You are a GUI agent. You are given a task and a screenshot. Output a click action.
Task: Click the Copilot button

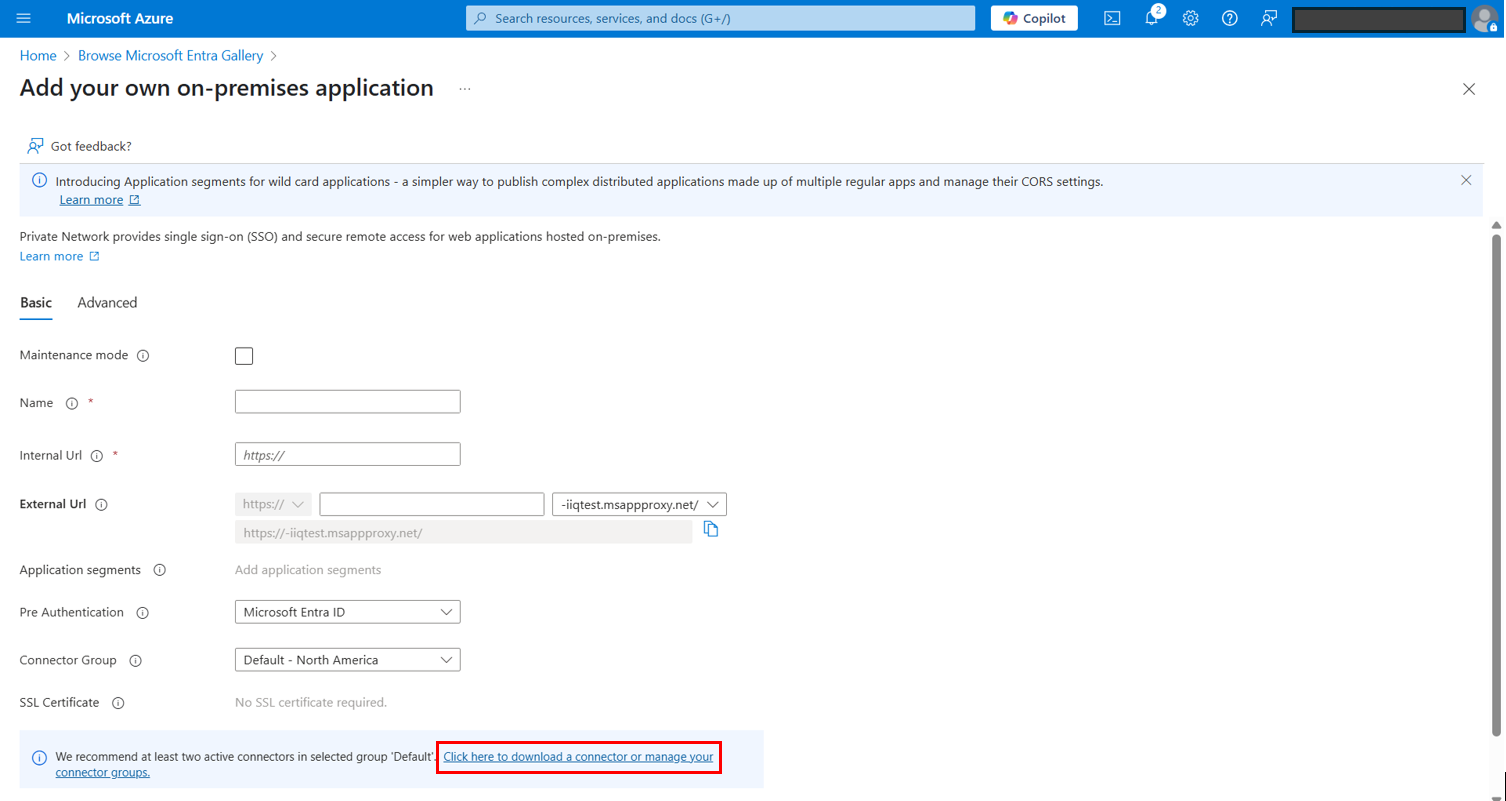tap(1034, 18)
